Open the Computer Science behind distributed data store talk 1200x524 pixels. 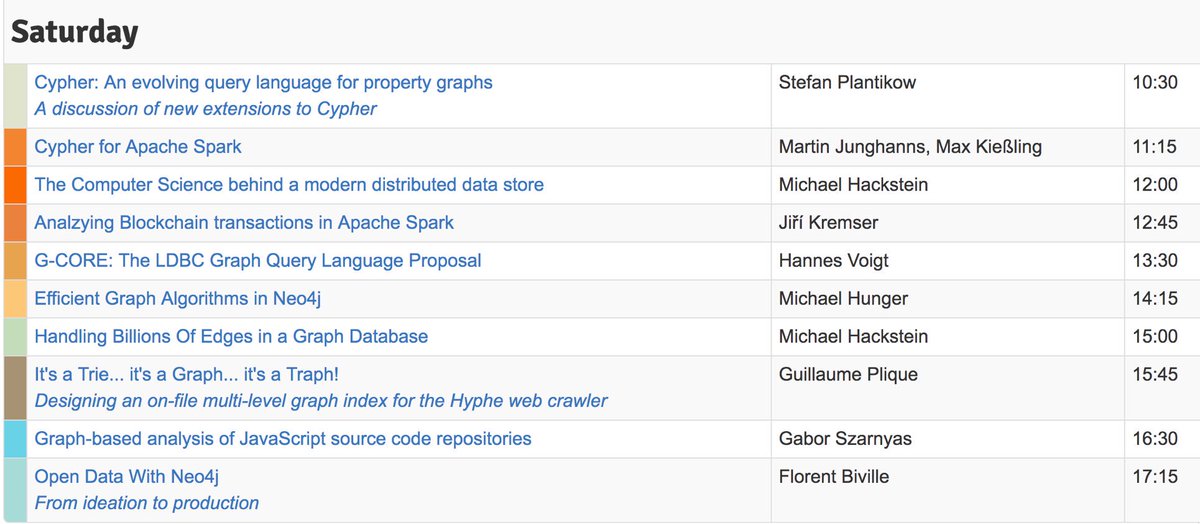point(289,185)
